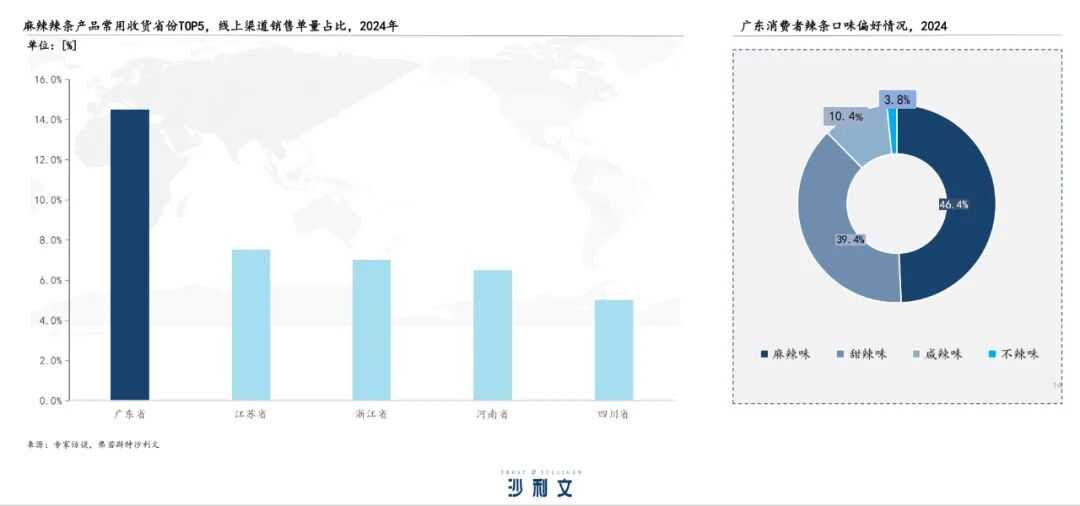This screenshot has height=506, width=1080.
Task: Click the 16.0% y-axis value
Action: (x=48, y=80)
